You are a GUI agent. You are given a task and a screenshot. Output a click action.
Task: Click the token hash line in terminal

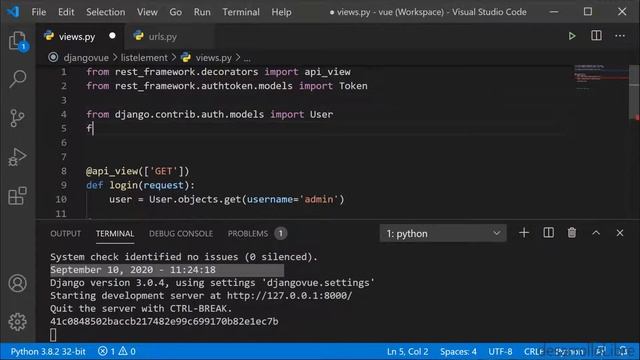pos(164,321)
